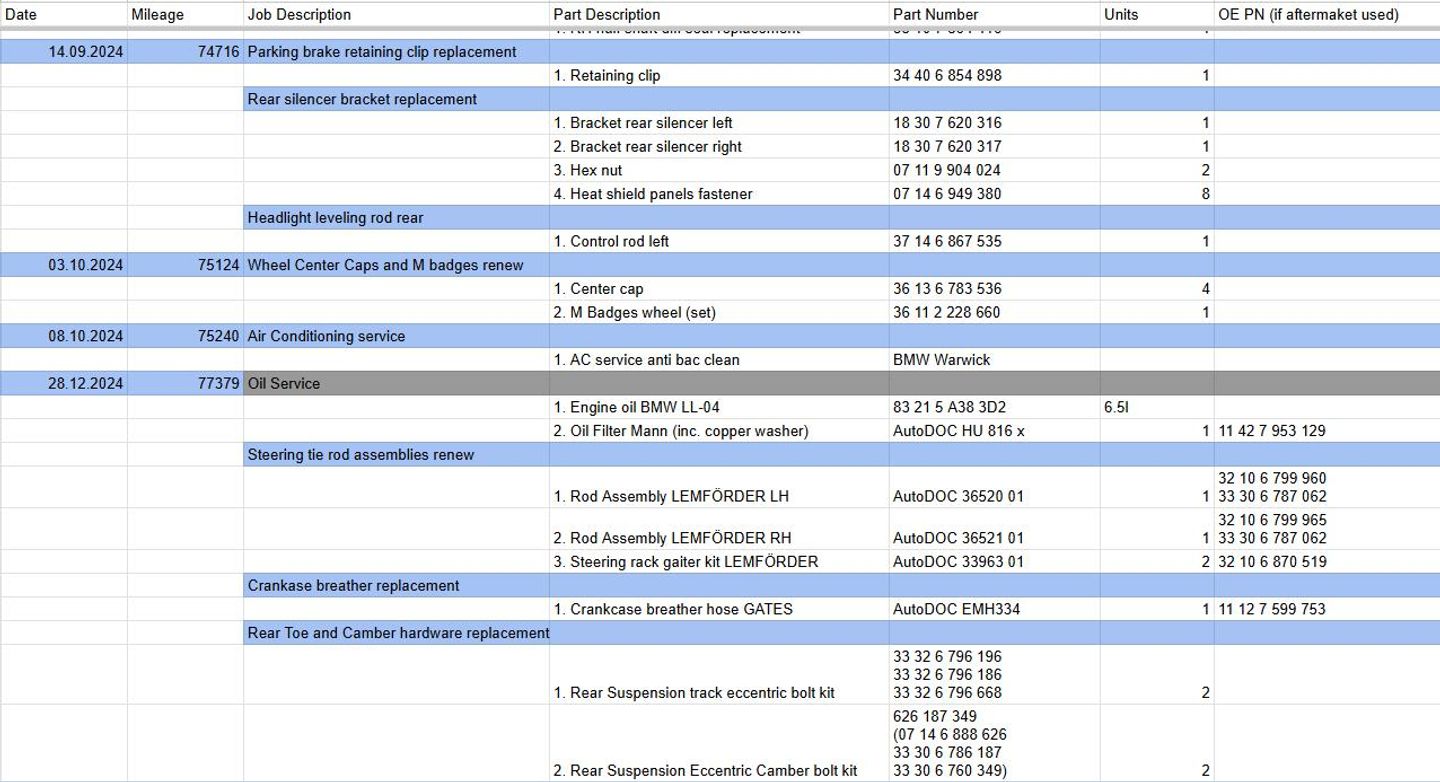Select Rear Toe and Camber hardware cell

(x=398, y=633)
